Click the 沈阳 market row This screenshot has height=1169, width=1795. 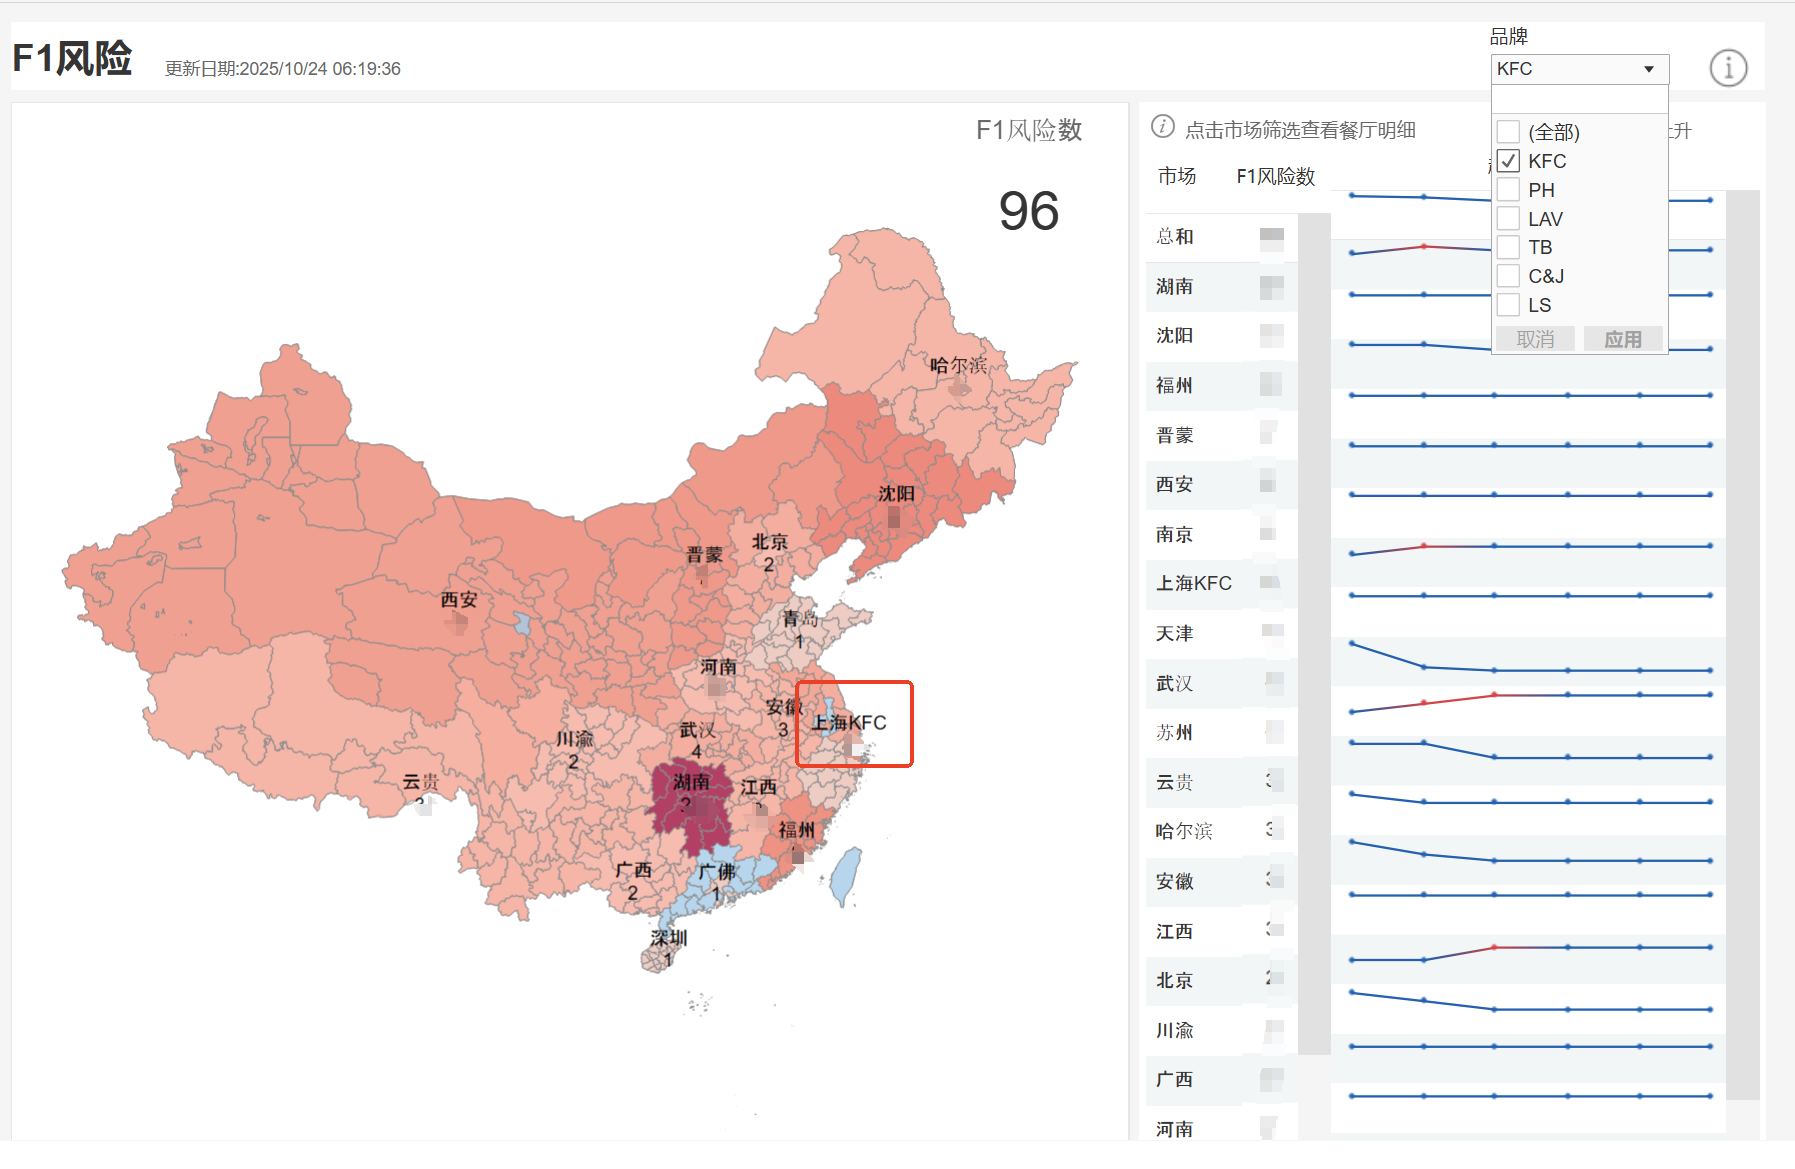[1175, 336]
